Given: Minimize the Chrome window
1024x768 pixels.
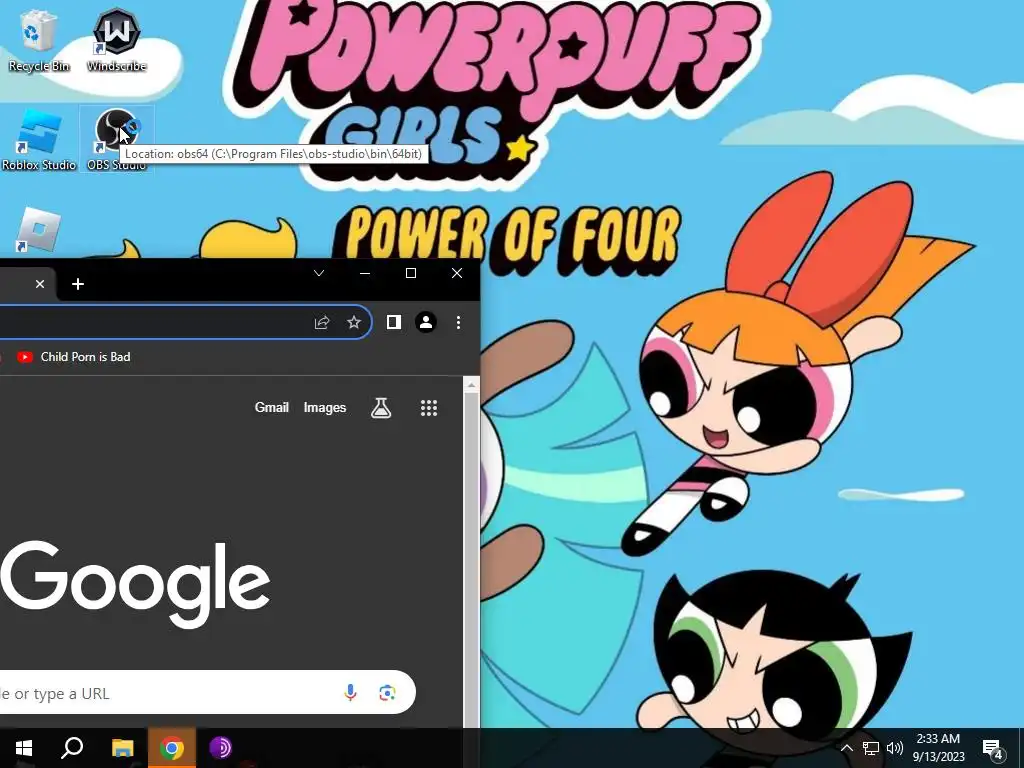Looking at the screenshot, I should tap(365, 273).
